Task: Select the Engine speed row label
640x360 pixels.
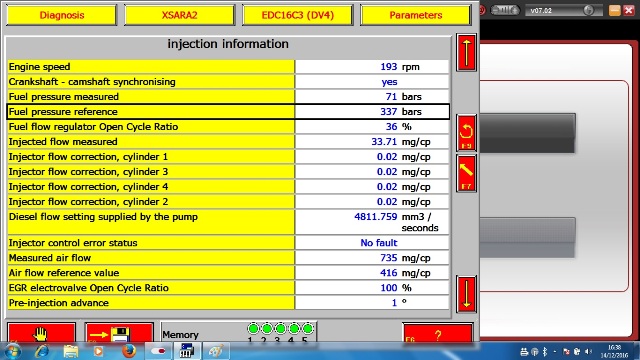Action: pos(151,67)
